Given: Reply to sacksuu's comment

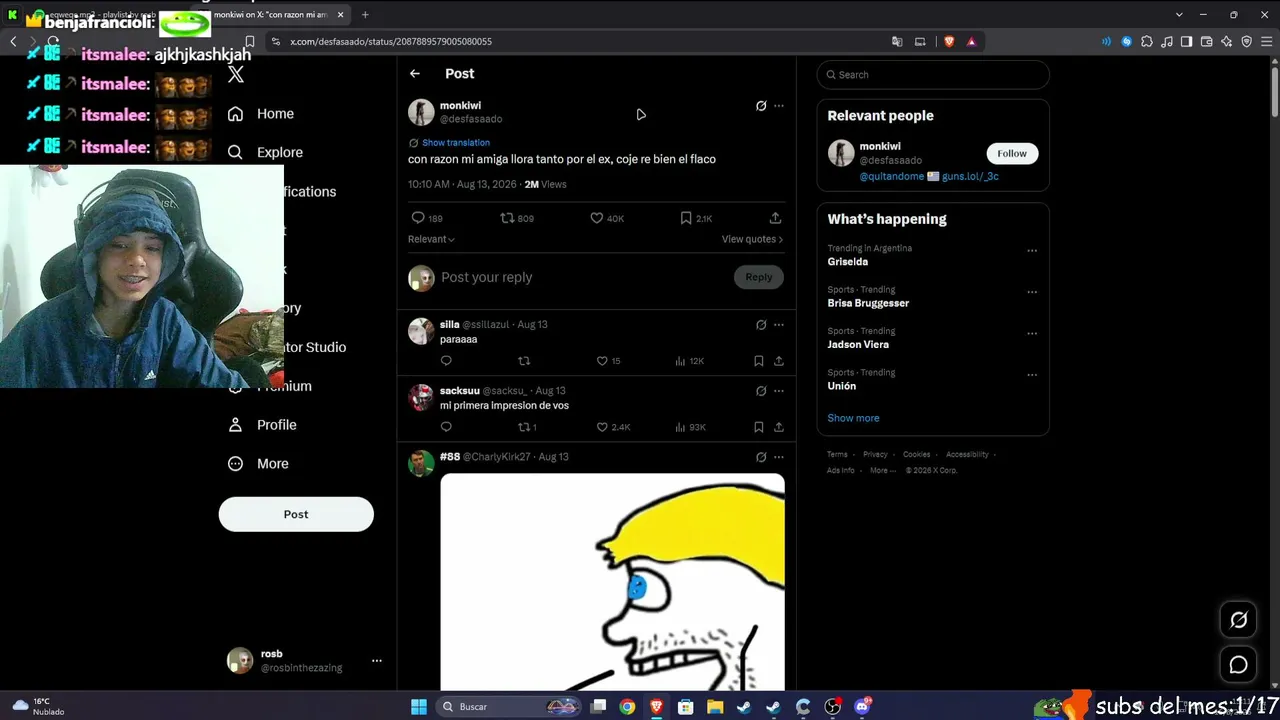Looking at the screenshot, I should pos(446,427).
